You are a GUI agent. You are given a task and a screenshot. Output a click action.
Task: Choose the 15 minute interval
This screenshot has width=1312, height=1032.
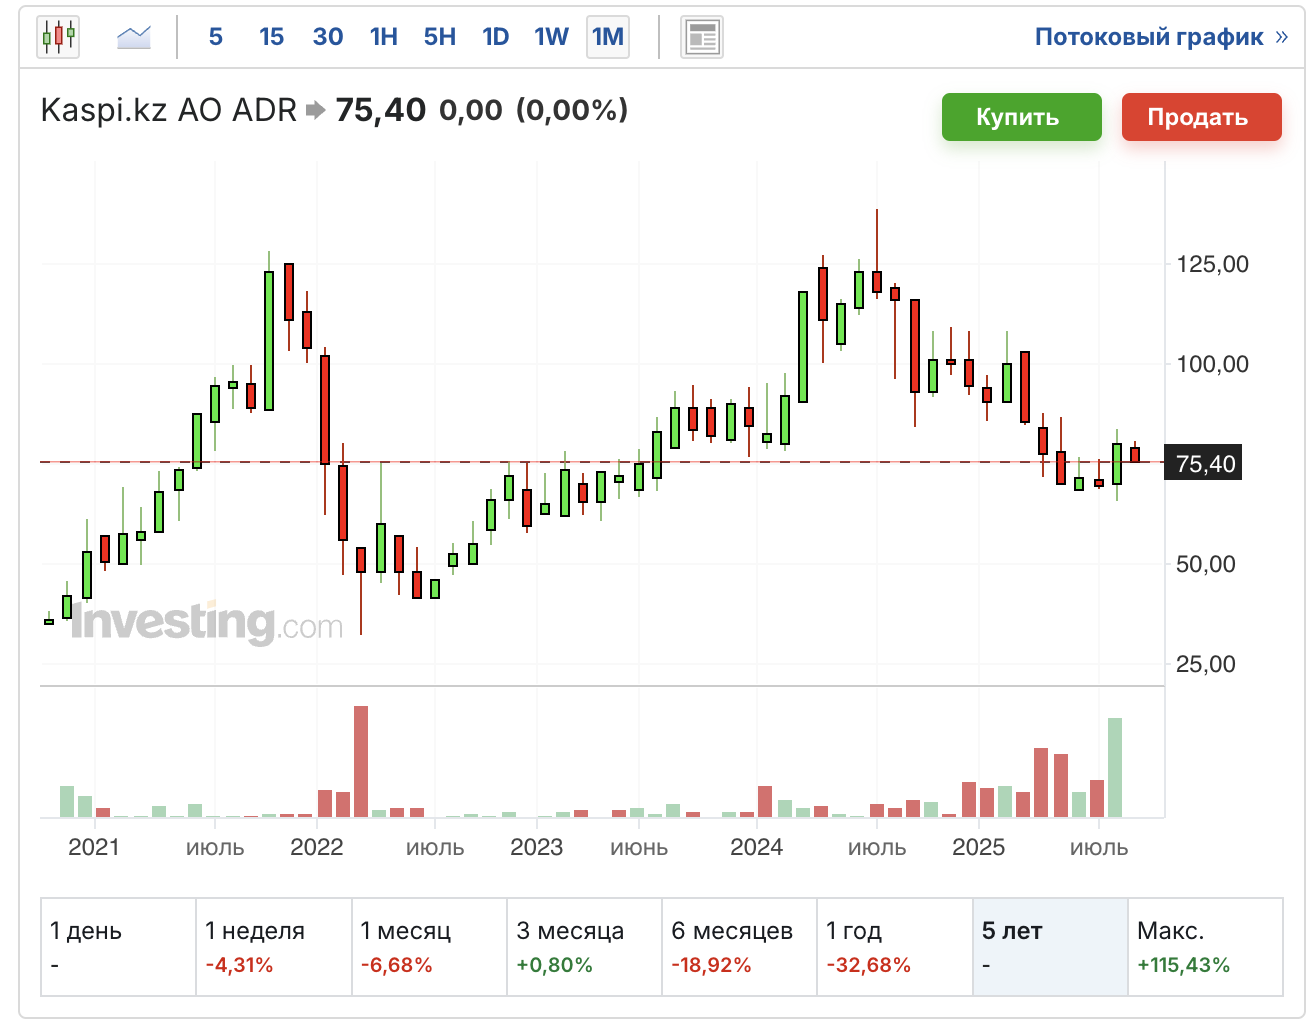[x=271, y=37]
